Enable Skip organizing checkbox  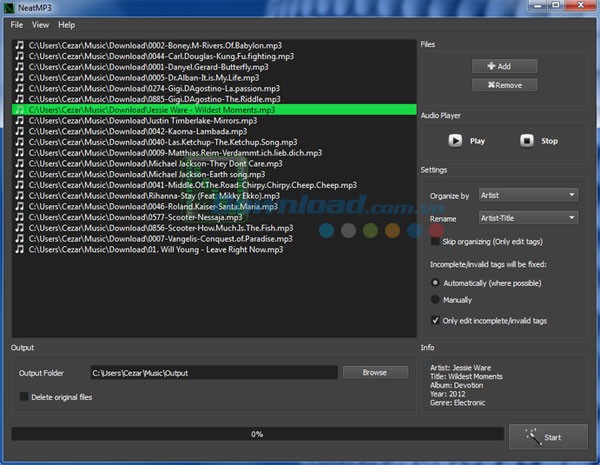tap(435, 242)
